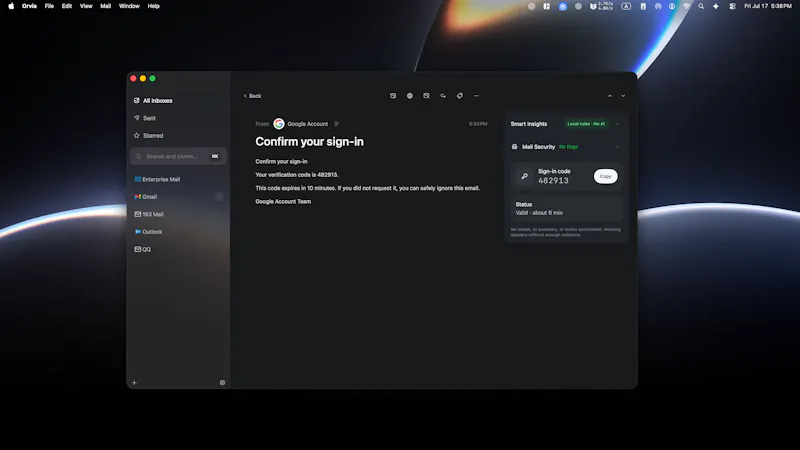Open the Starred folder
This screenshot has height=450, width=800.
click(178, 136)
